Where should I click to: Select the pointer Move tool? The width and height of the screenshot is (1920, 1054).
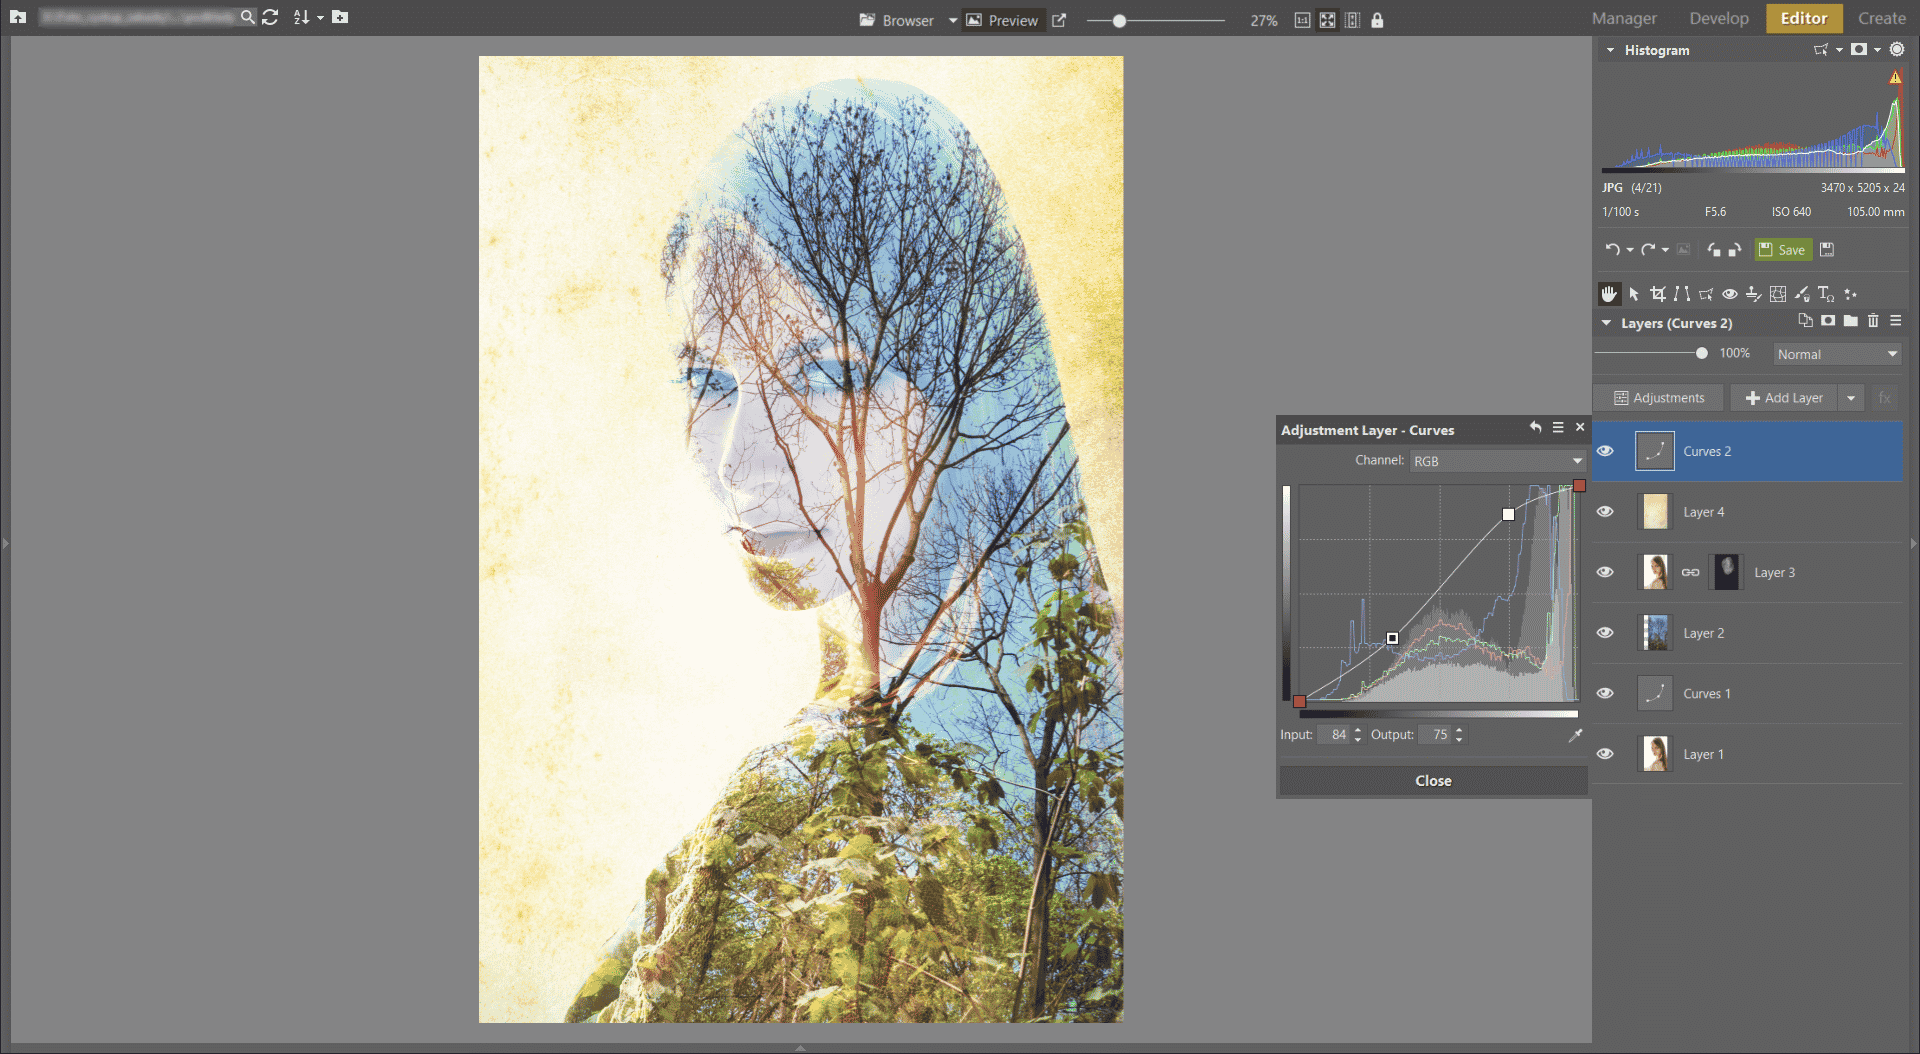pos(1634,294)
